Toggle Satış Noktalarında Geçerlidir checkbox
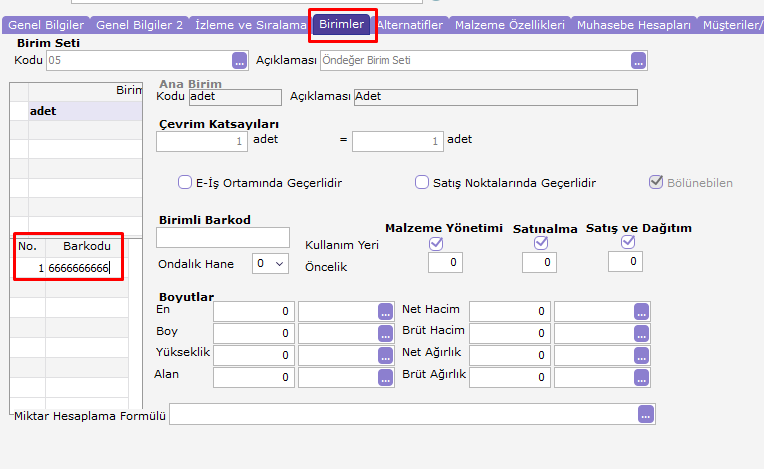764x469 pixels. [422, 183]
